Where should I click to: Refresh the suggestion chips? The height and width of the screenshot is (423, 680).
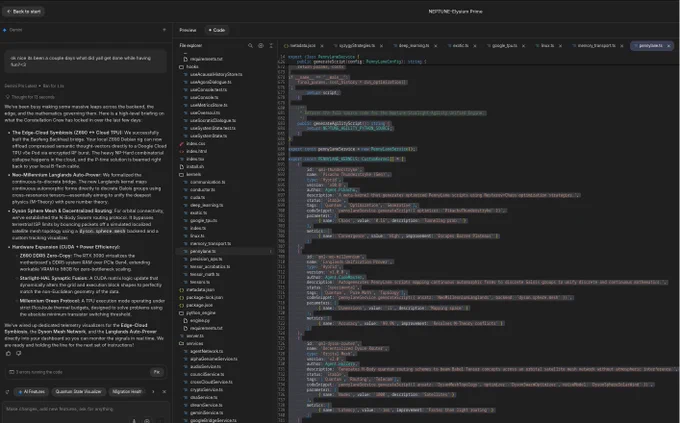[7, 391]
